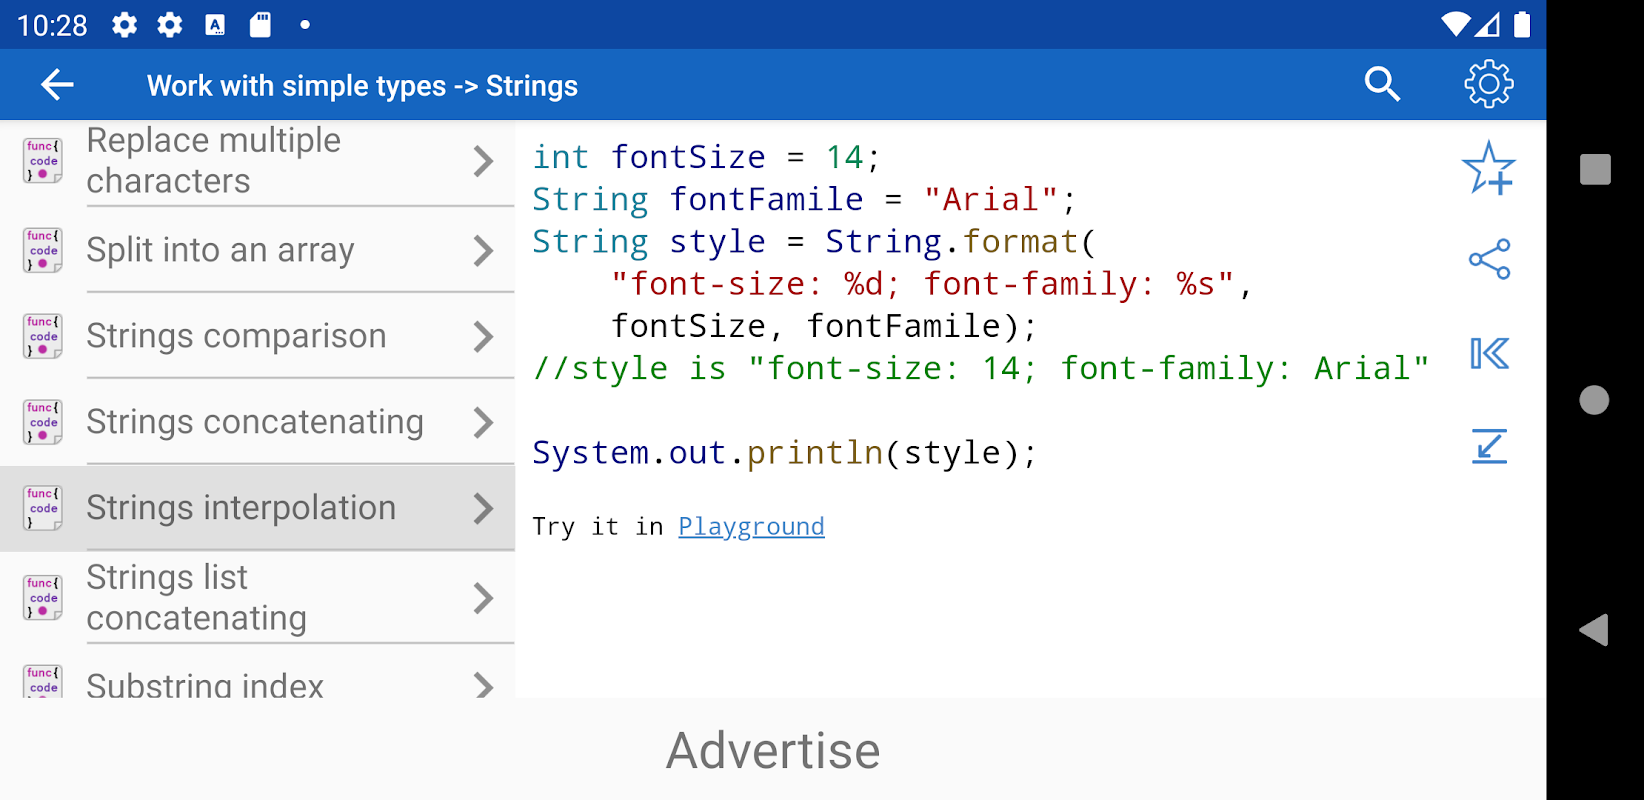Share this code snippet

[x=1488, y=260]
